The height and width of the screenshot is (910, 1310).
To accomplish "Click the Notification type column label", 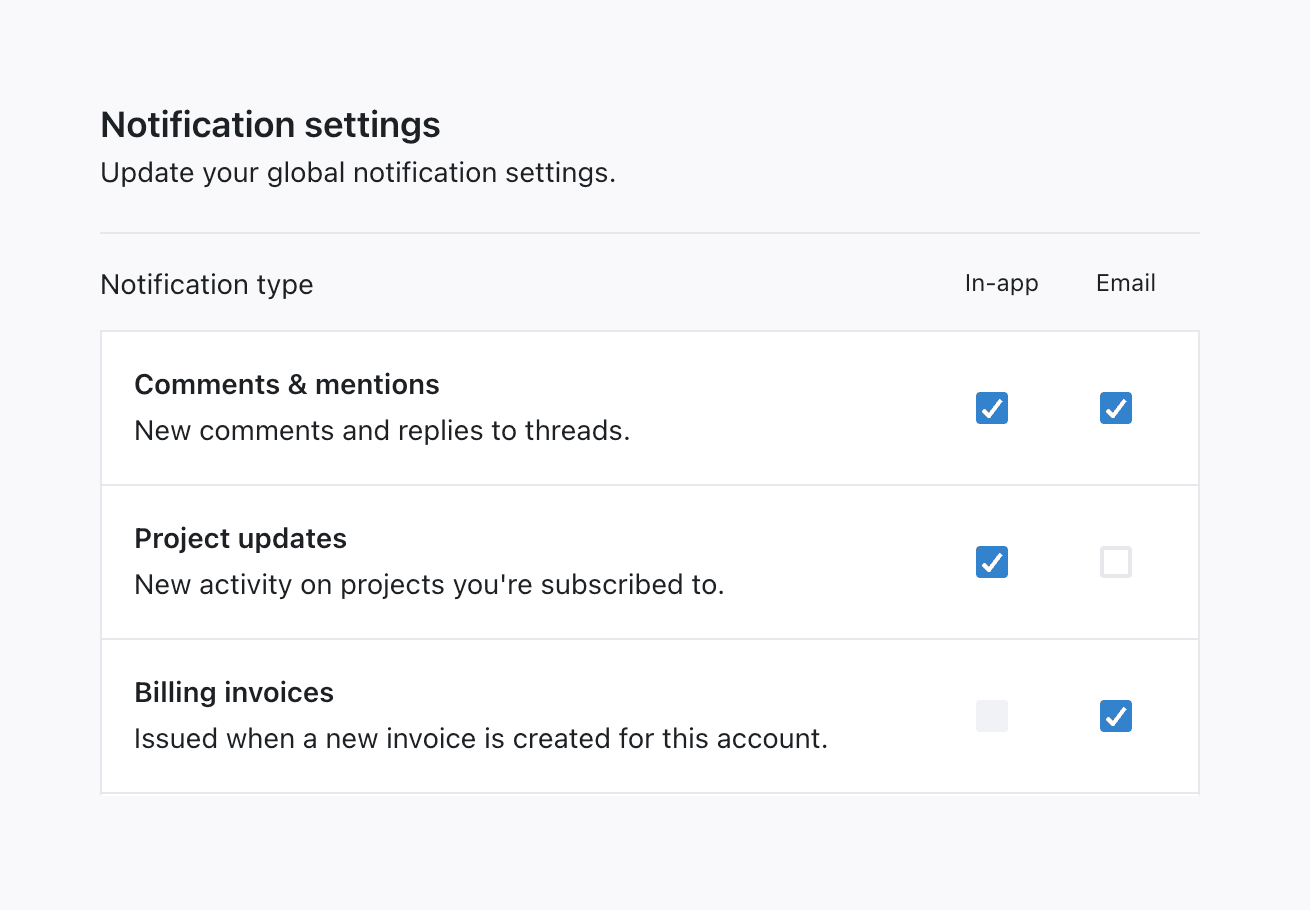I will pos(207,284).
